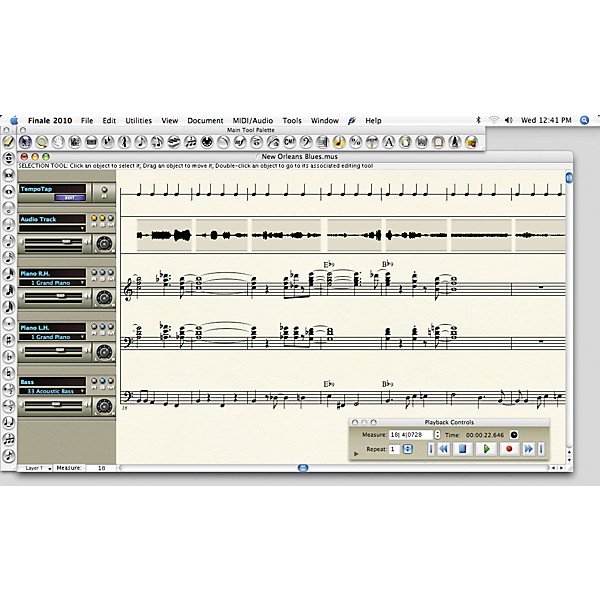Screen dimensions: 600x600
Task: Toggle Audio Track record button
Action: point(94,218)
